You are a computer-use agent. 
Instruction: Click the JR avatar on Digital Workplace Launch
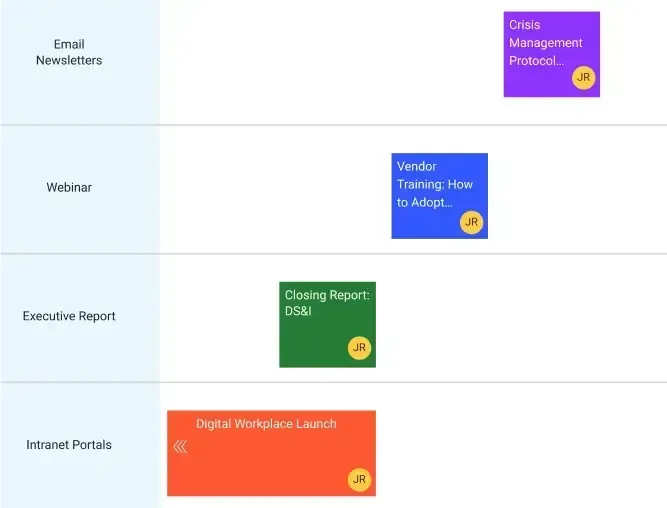359,480
